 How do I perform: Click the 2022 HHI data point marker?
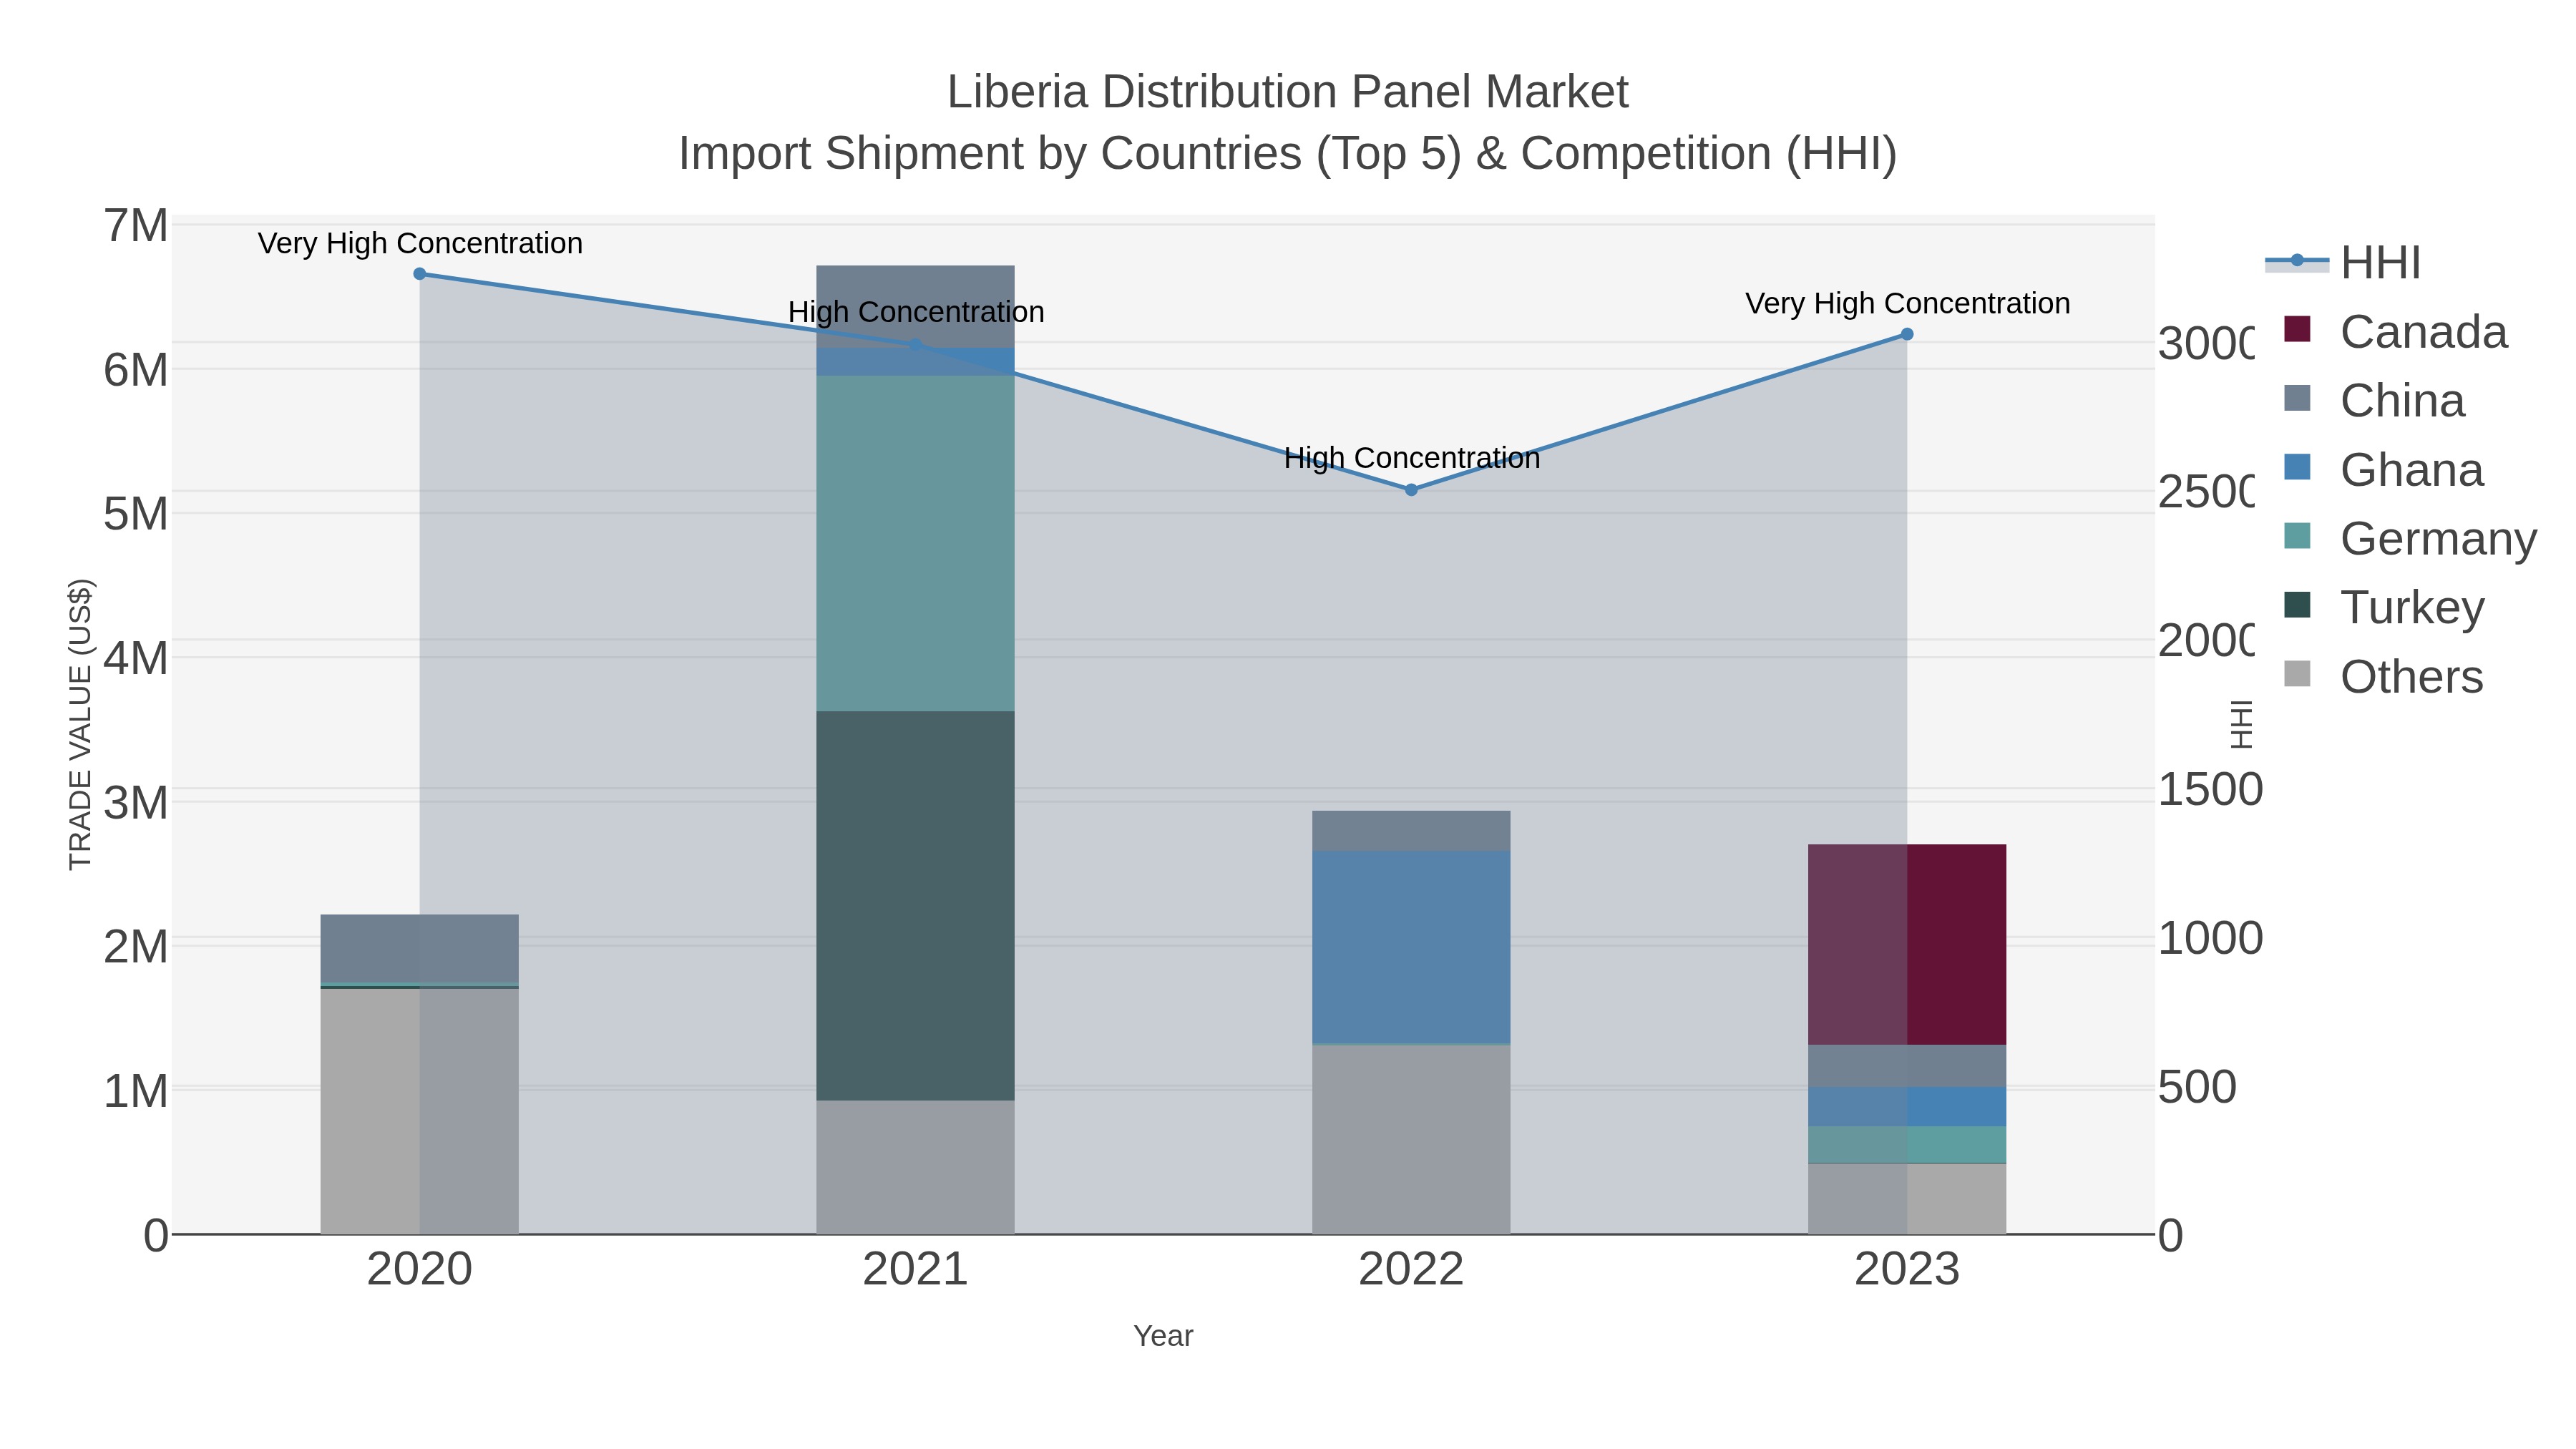coord(1411,490)
